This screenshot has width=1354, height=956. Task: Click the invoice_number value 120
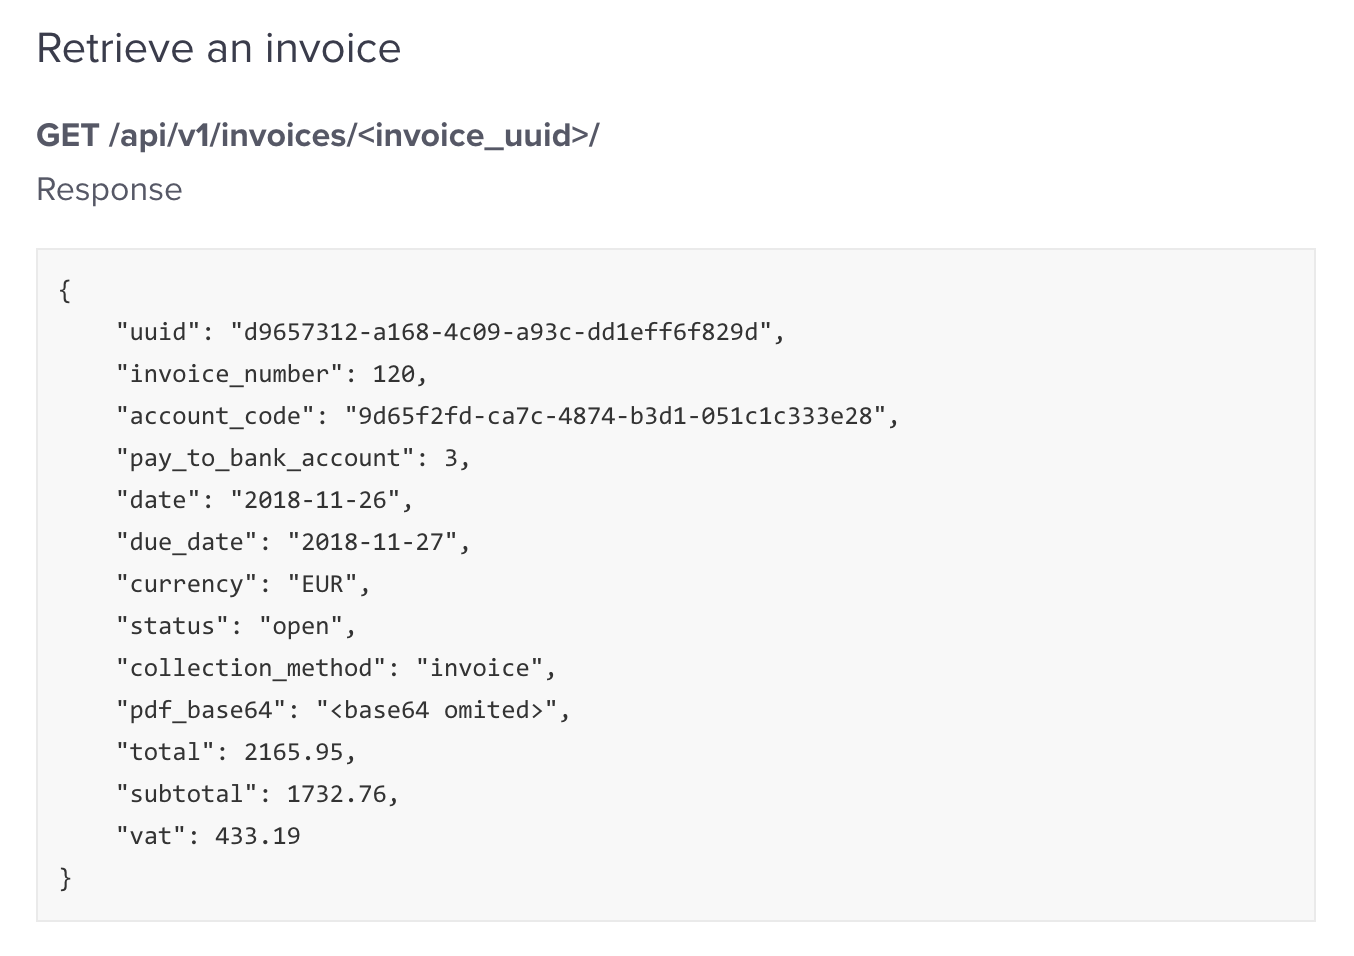pyautogui.click(x=394, y=374)
